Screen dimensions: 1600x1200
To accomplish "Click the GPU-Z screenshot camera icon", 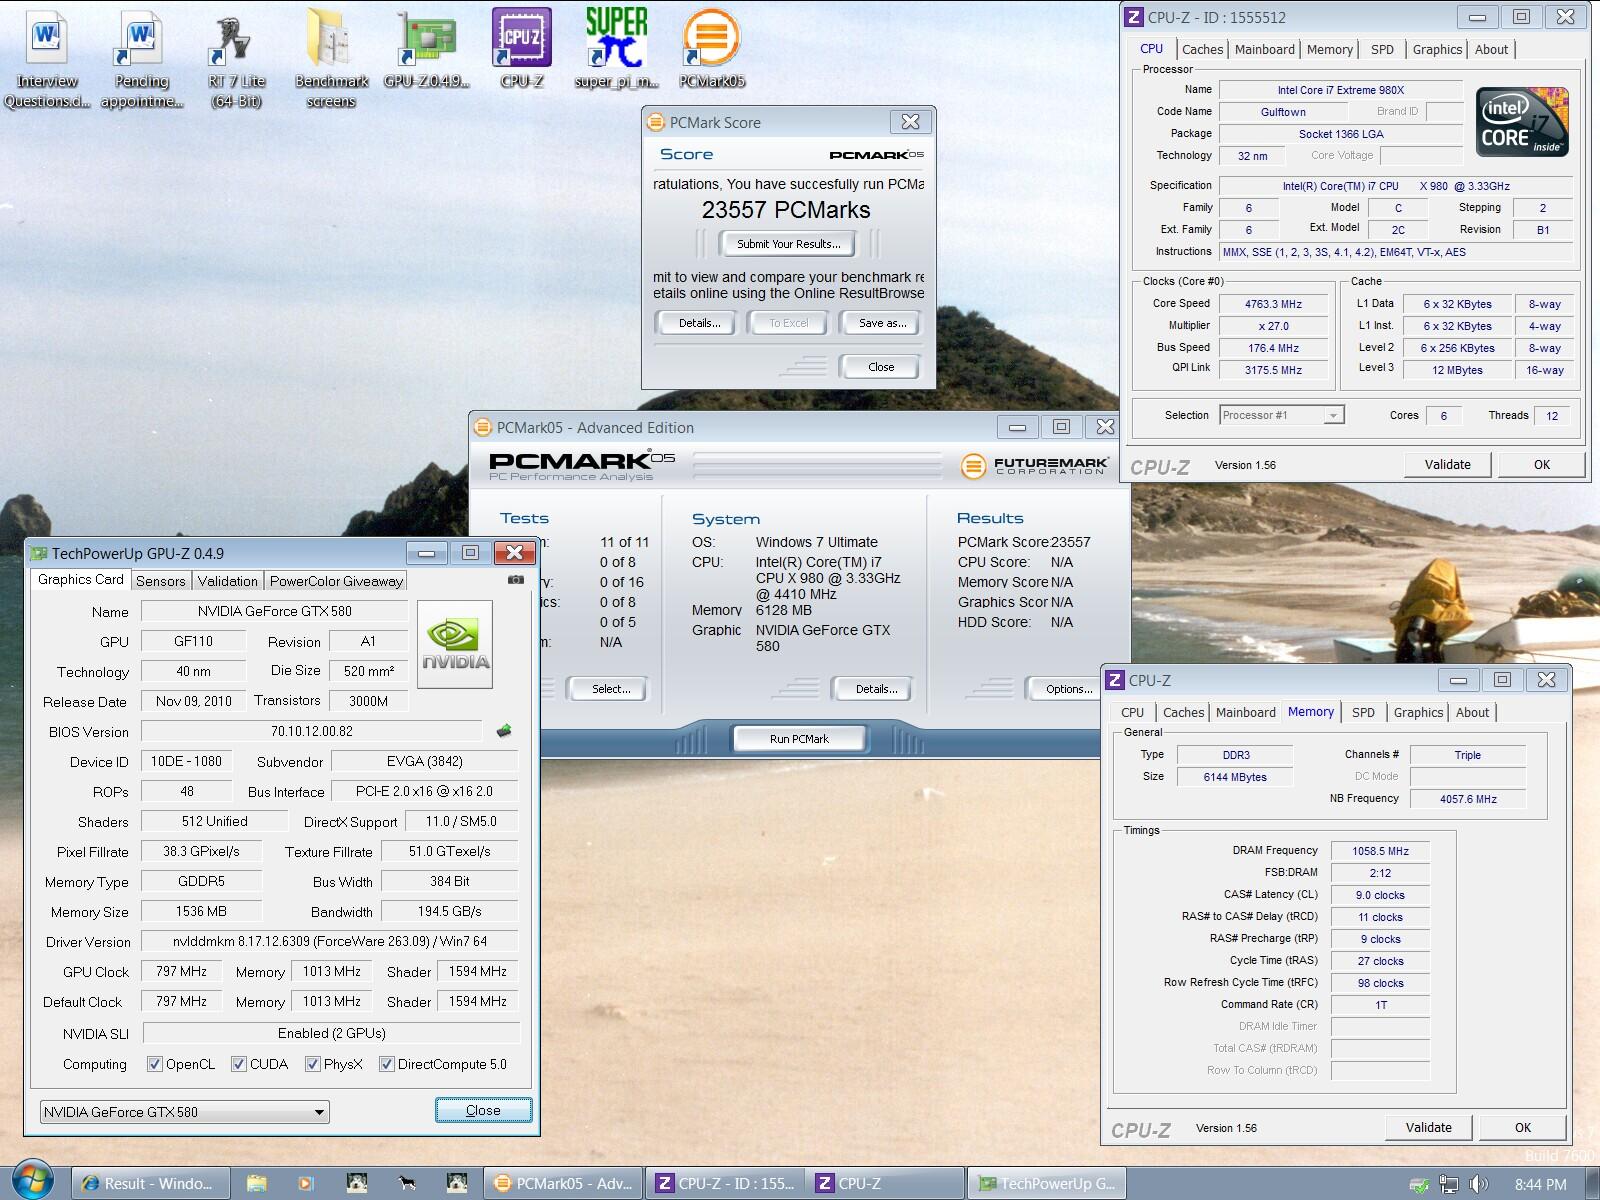I will click(516, 579).
